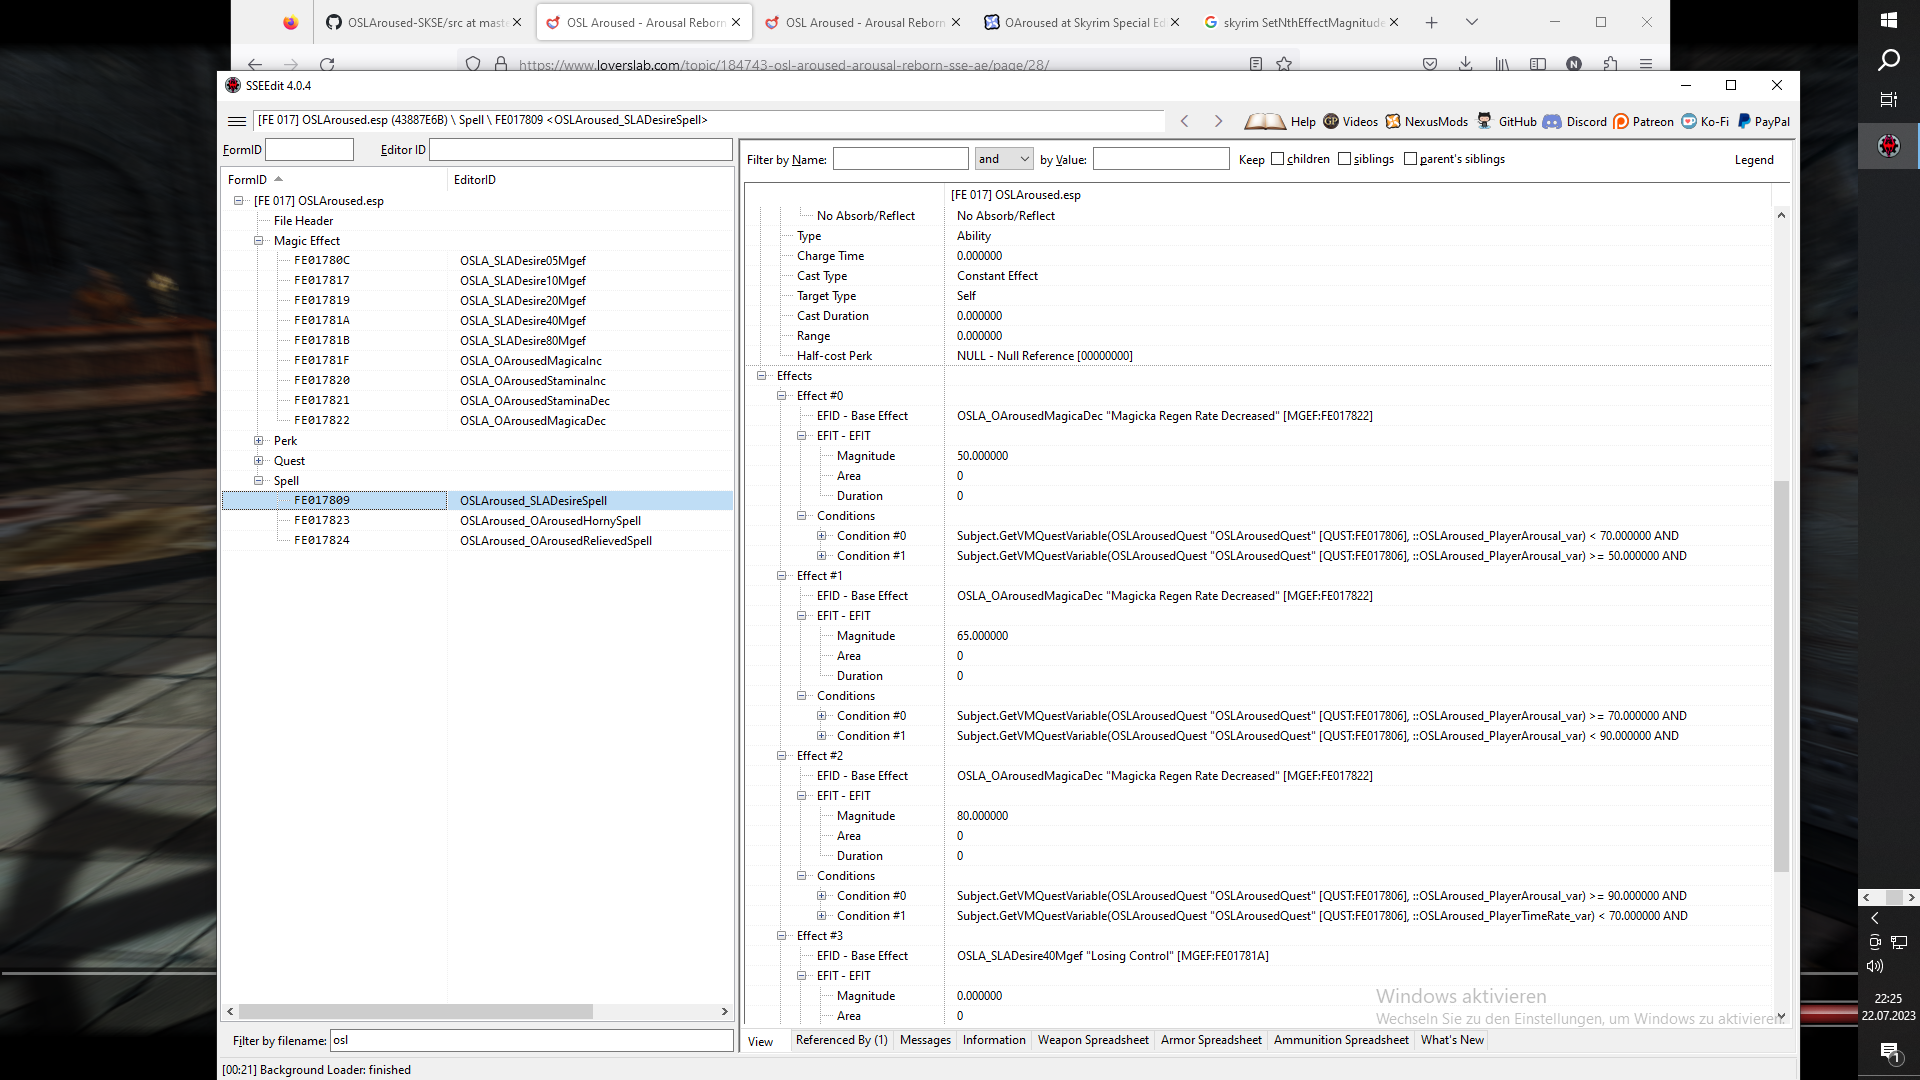1920x1080 pixels.
Task: Open new tab in Firefox
Action: 1431,22
